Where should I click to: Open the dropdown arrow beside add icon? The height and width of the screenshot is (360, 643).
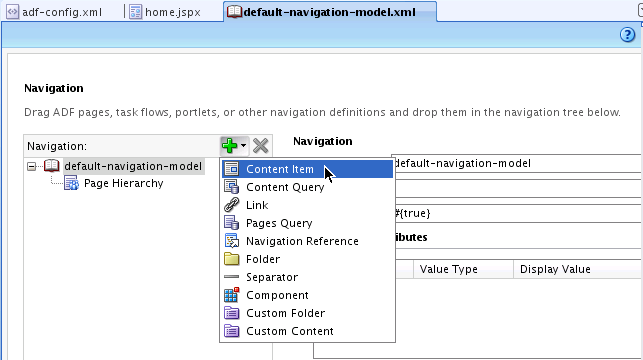point(243,146)
